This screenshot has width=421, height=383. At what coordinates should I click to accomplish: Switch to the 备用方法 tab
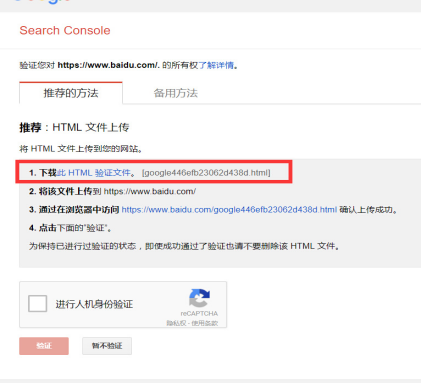pyautogui.click(x=176, y=93)
